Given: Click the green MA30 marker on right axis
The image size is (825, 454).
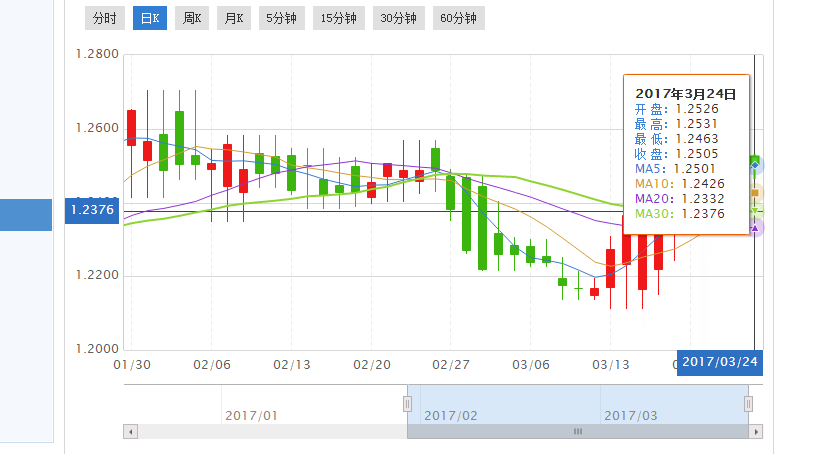Looking at the screenshot, I should 757,210.
